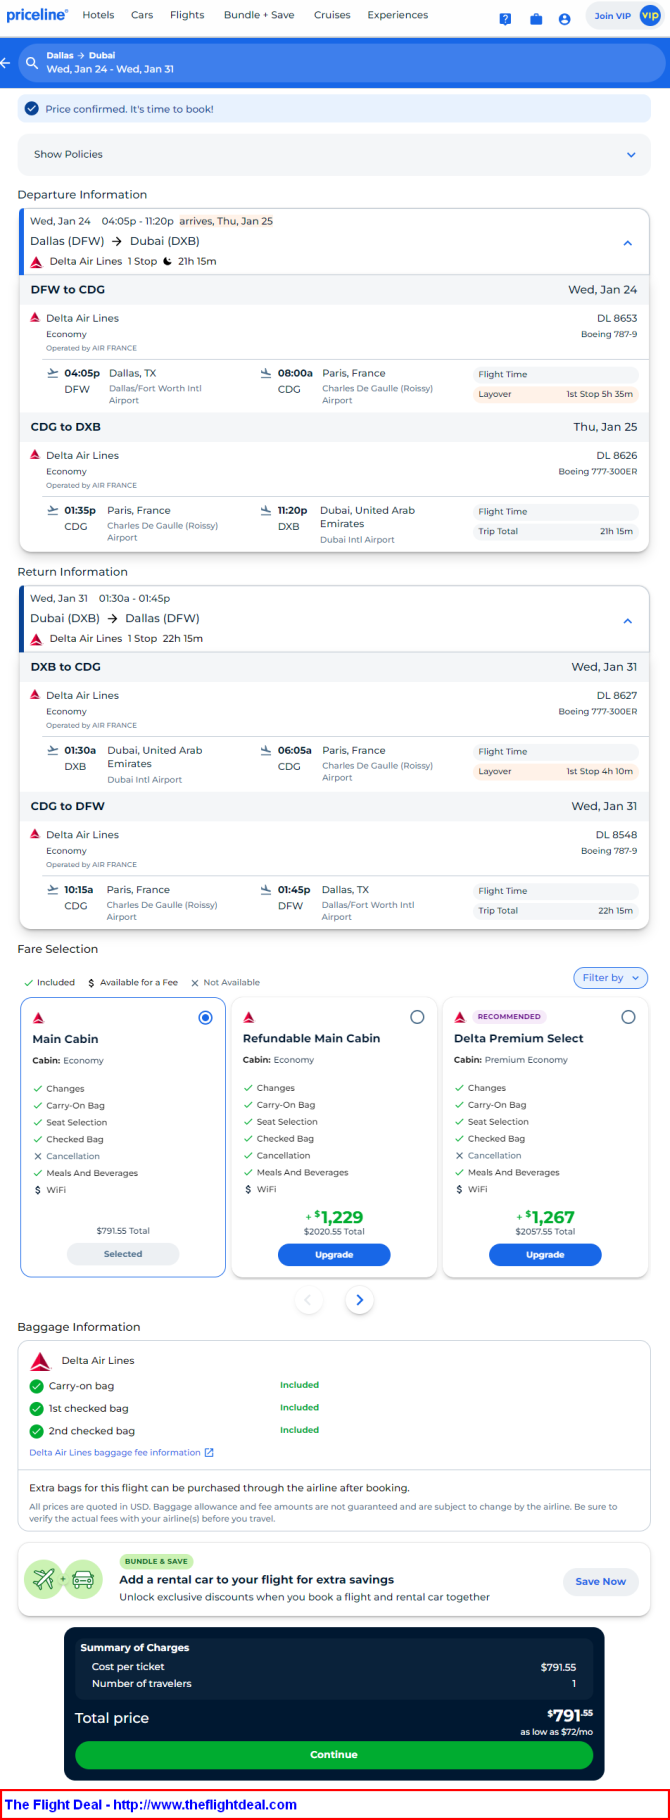Image resolution: width=670 pixels, height=1820 pixels.
Task: Click the +$1,267 upgrade price
Action: click(x=545, y=1217)
